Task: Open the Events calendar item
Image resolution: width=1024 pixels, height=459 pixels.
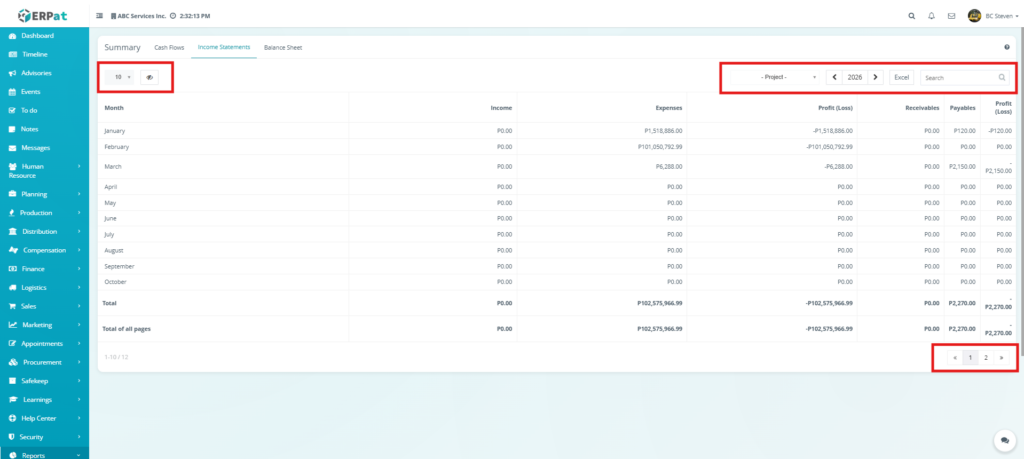Action: 44,92
